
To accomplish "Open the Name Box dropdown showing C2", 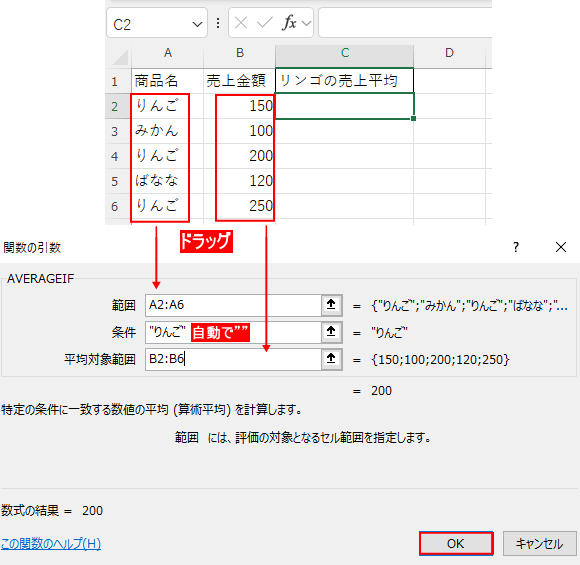I will 198,24.
